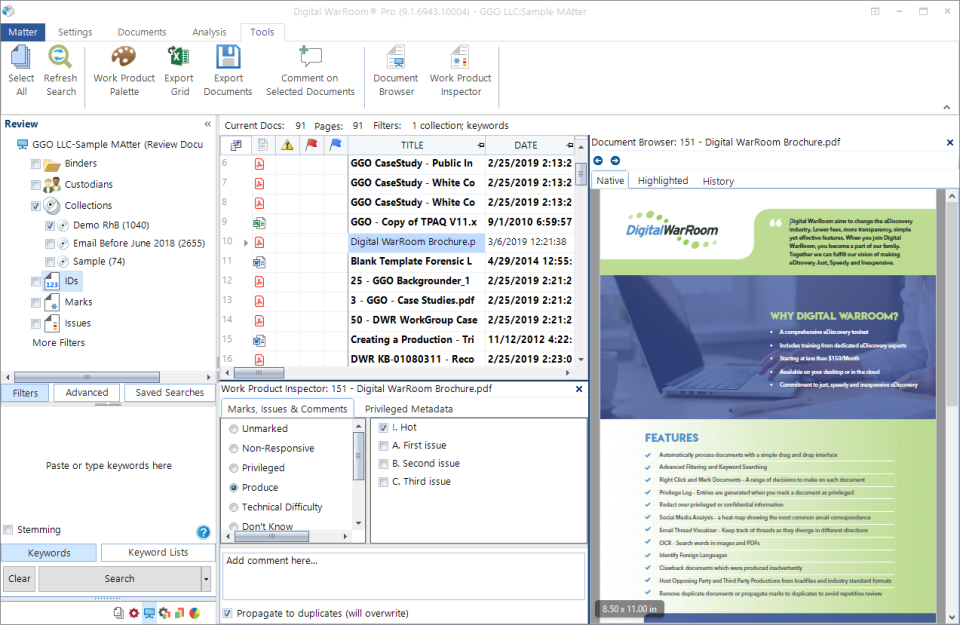Expand row 10 in document grid
The width and height of the screenshot is (960, 625).
pyautogui.click(x=246, y=242)
